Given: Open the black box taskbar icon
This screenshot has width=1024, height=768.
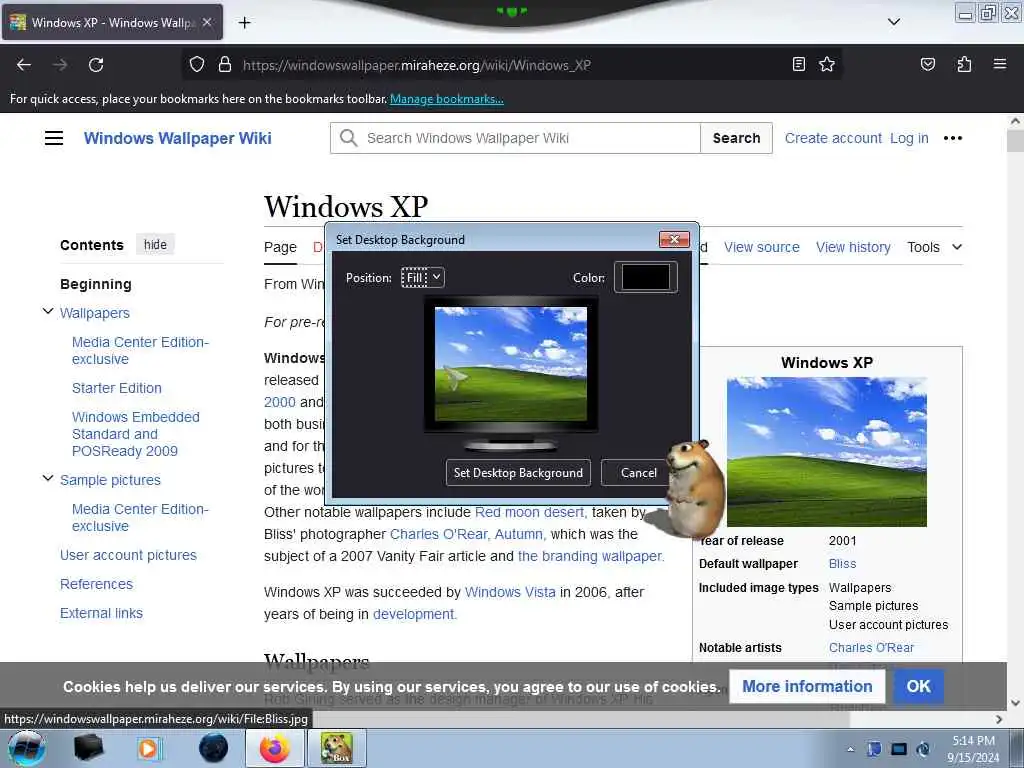Looking at the screenshot, I should click(89, 748).
